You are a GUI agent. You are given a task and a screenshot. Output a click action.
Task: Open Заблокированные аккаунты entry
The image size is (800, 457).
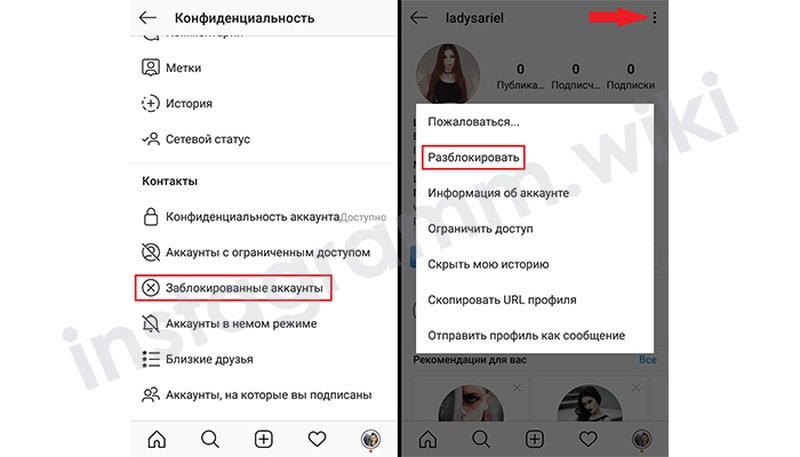click(x=233, y=288)
